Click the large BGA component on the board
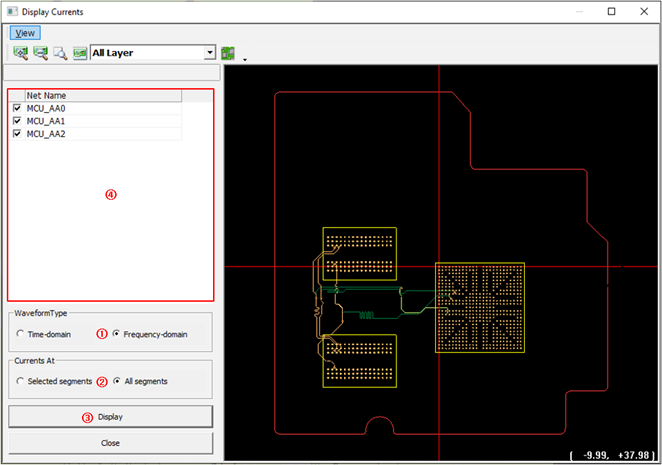Screen dimensions: 662x465 [x=480, y=307]
